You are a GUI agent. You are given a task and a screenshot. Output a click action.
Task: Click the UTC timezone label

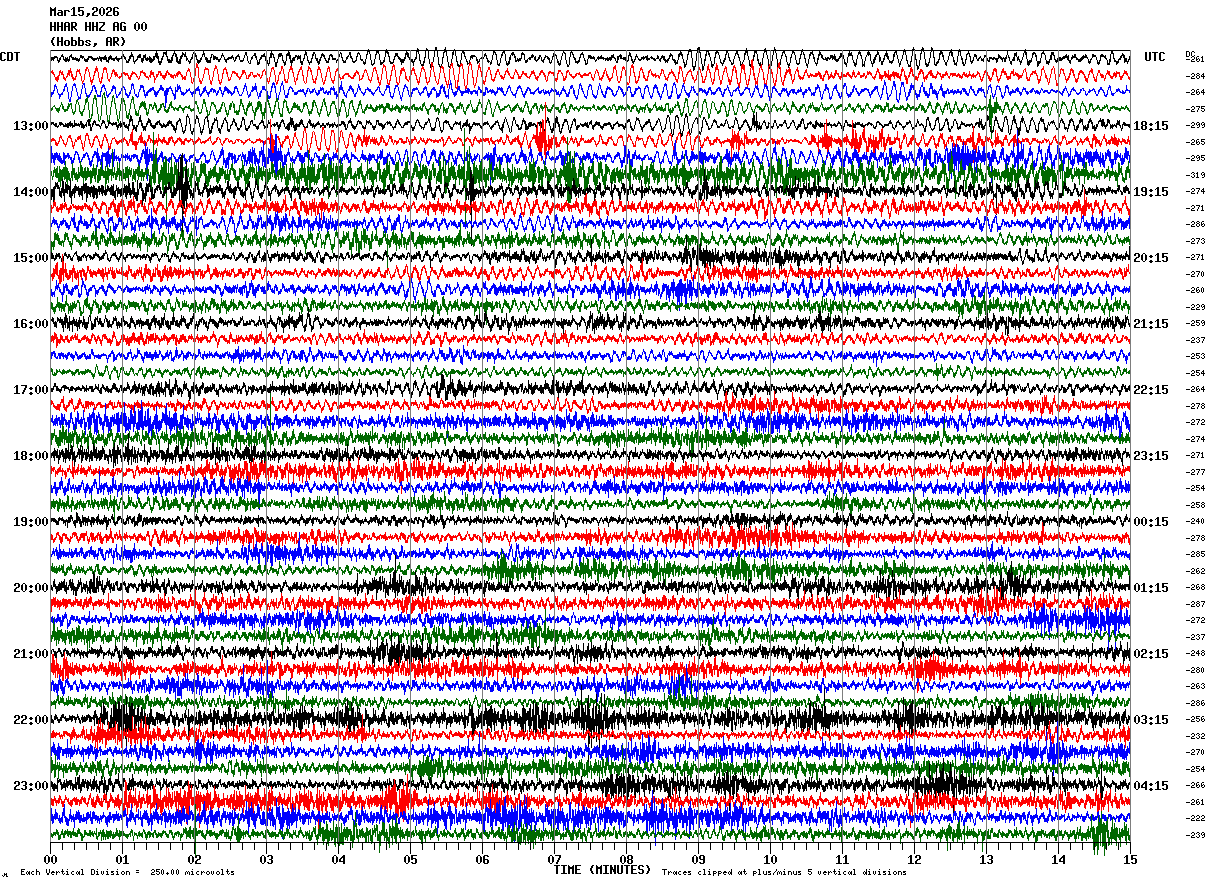[1155, 57]
